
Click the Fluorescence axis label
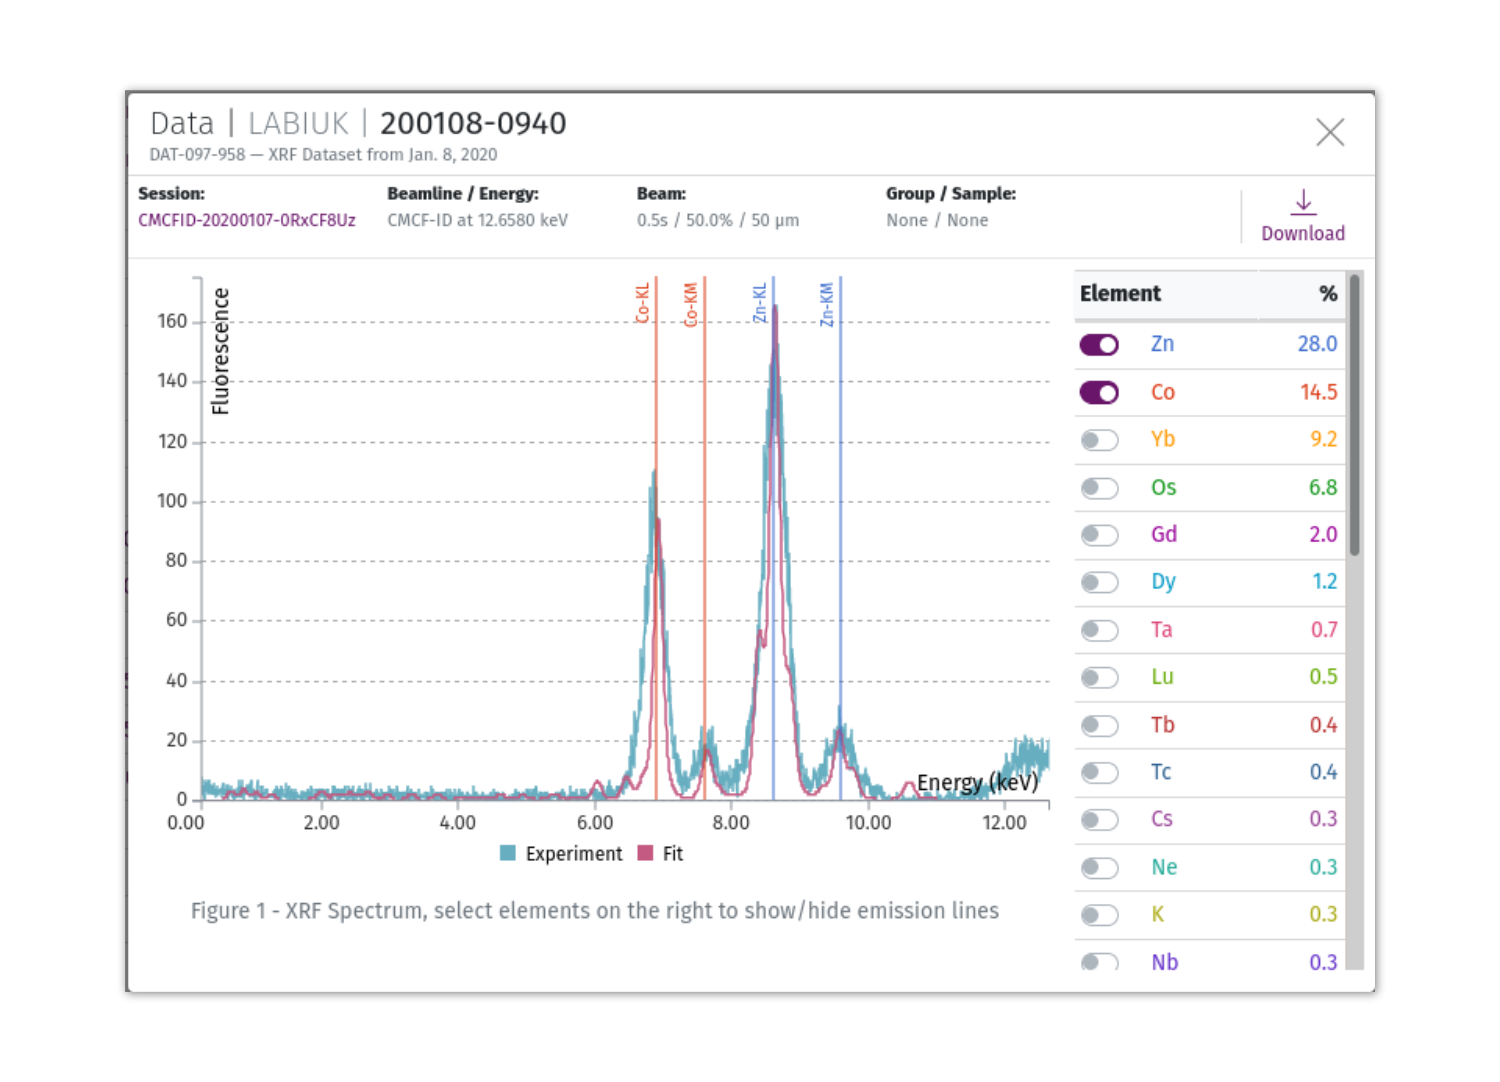point(221,351)
